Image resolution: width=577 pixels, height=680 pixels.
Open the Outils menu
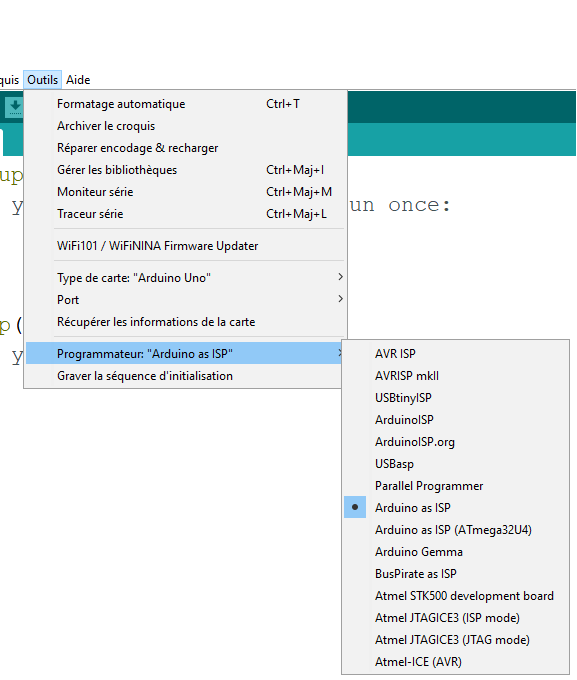pyautogui.click(x=43, y=80)
